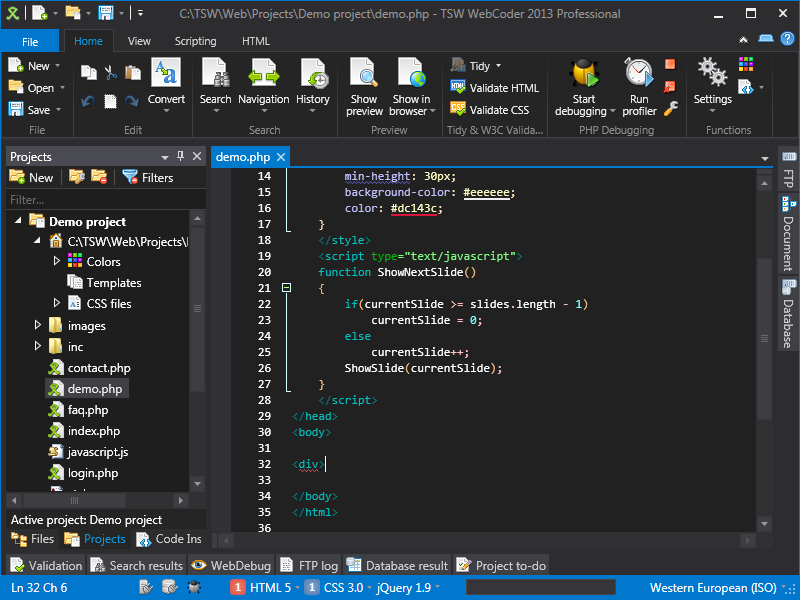Open the color palette grid icon
The image size is (800, 600).
click(746, 65)
